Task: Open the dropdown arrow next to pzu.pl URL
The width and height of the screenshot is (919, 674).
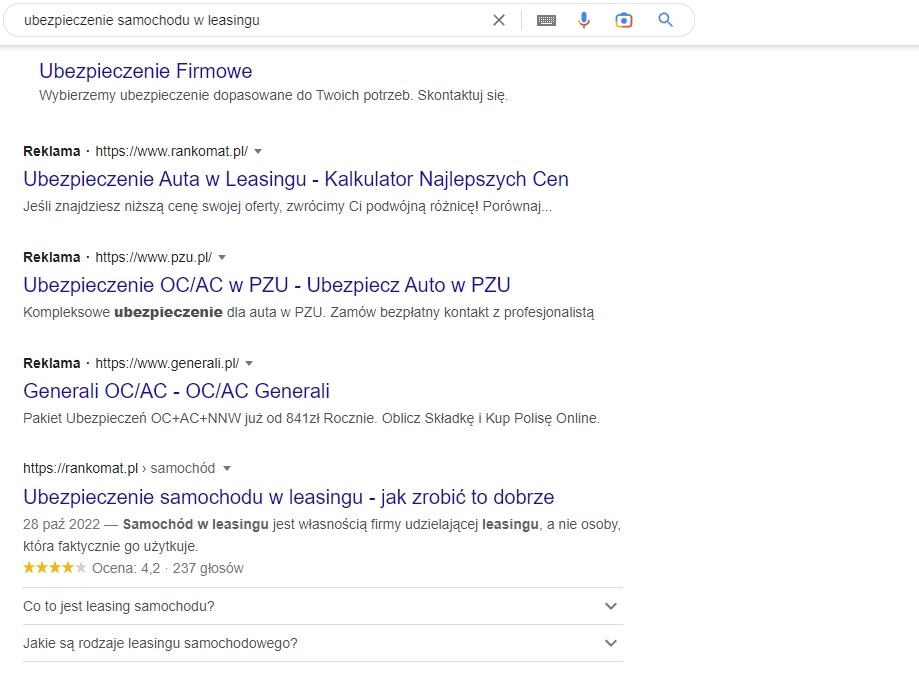Action: (x=222, y=257)
